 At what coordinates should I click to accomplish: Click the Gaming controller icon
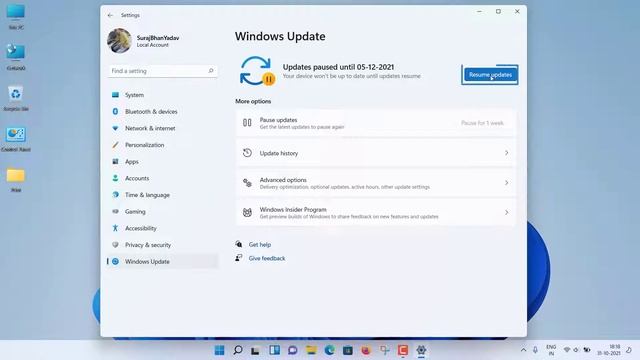click(x=116, y=211)
